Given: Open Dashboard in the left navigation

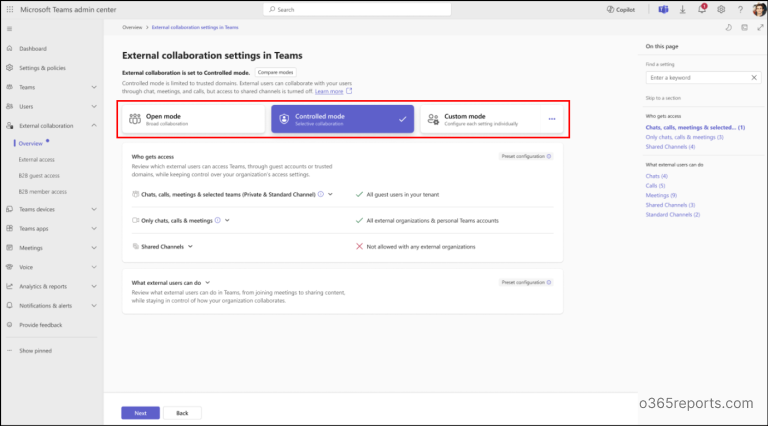Looking at the screenshot, I should point(33,48).
